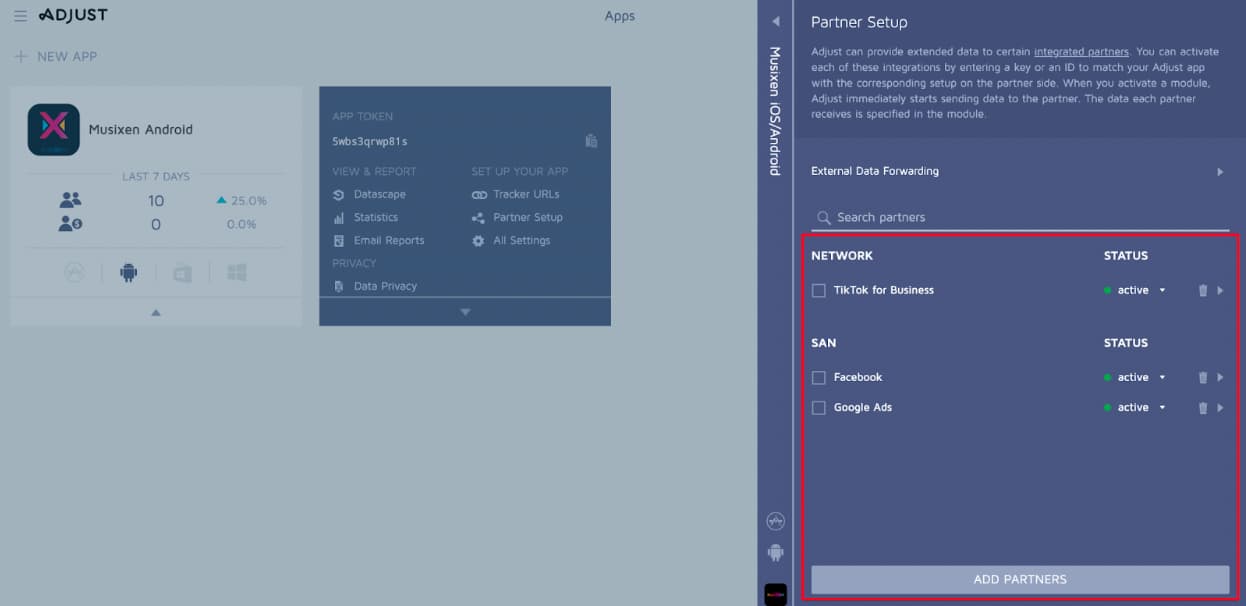Click the Email Reports icon
Image resolution: width=1246 pixels, height=606 pixels.
tap(339, 241)
